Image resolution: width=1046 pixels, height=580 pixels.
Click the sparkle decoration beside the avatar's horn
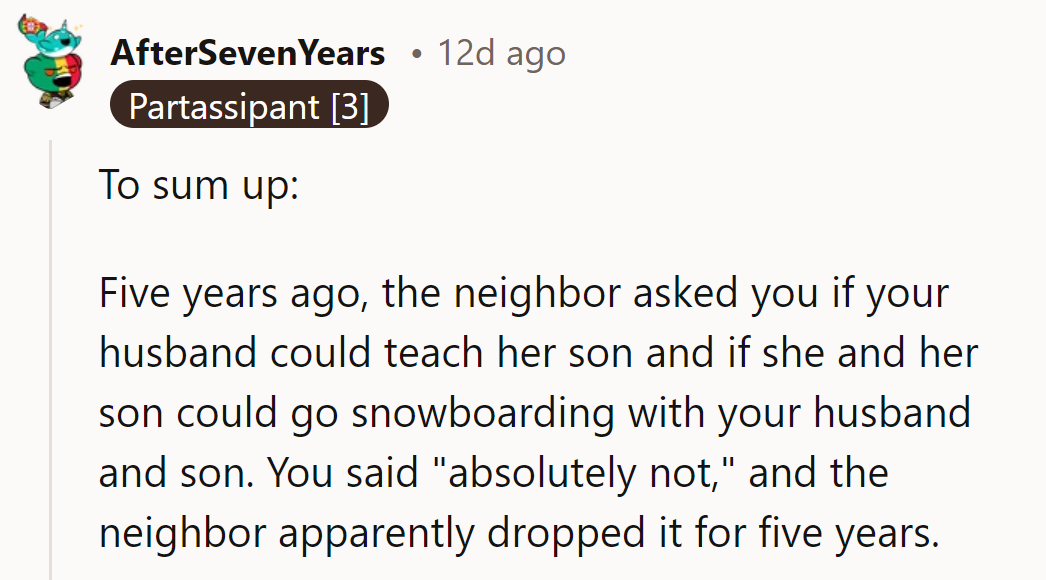pos(79,27)
